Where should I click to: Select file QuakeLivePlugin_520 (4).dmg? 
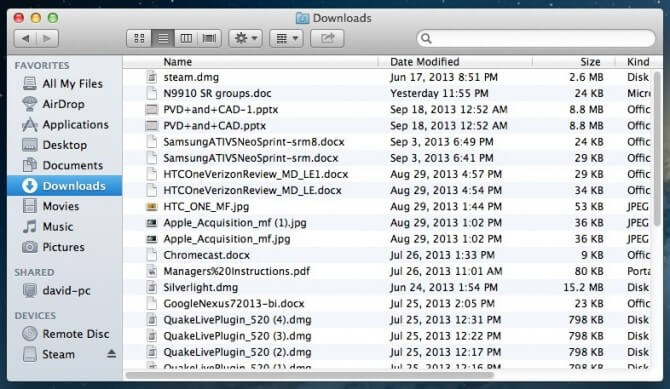(x=389, y=320)
